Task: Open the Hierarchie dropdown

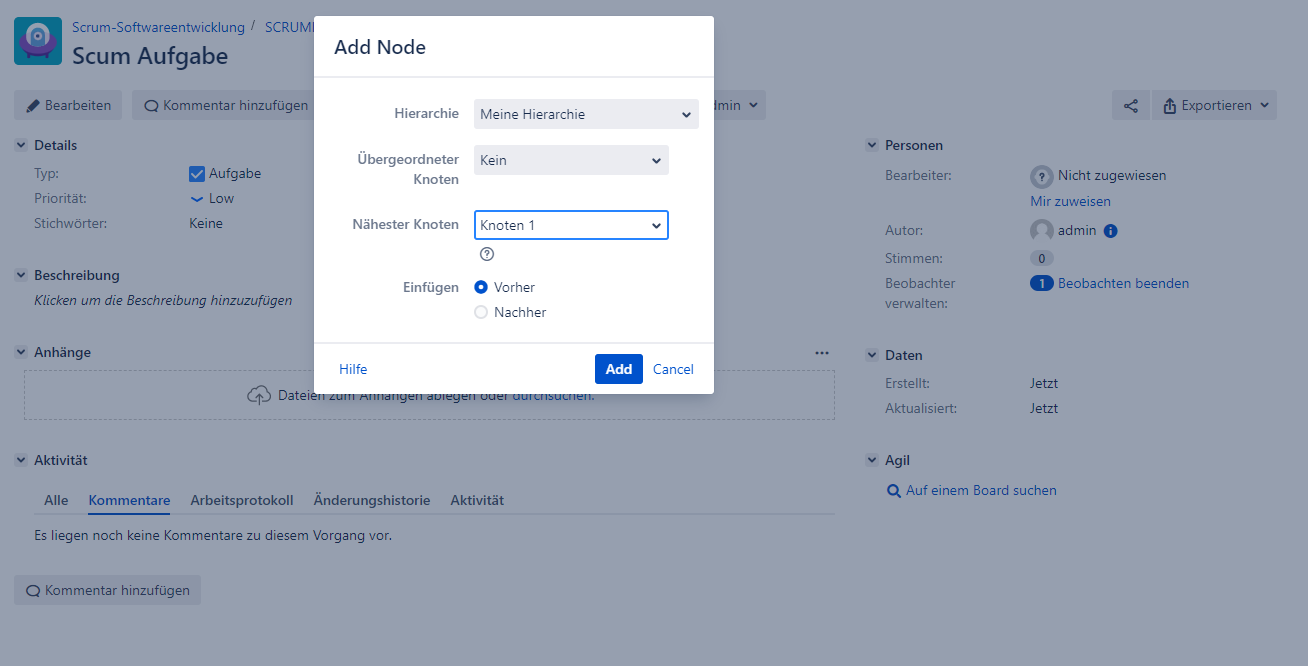Action: coord(586,114)
